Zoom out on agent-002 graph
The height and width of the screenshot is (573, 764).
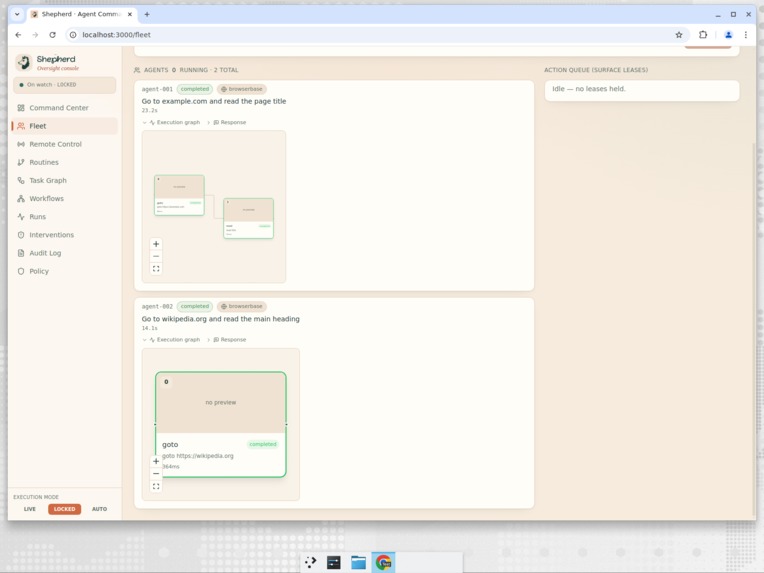156,474
